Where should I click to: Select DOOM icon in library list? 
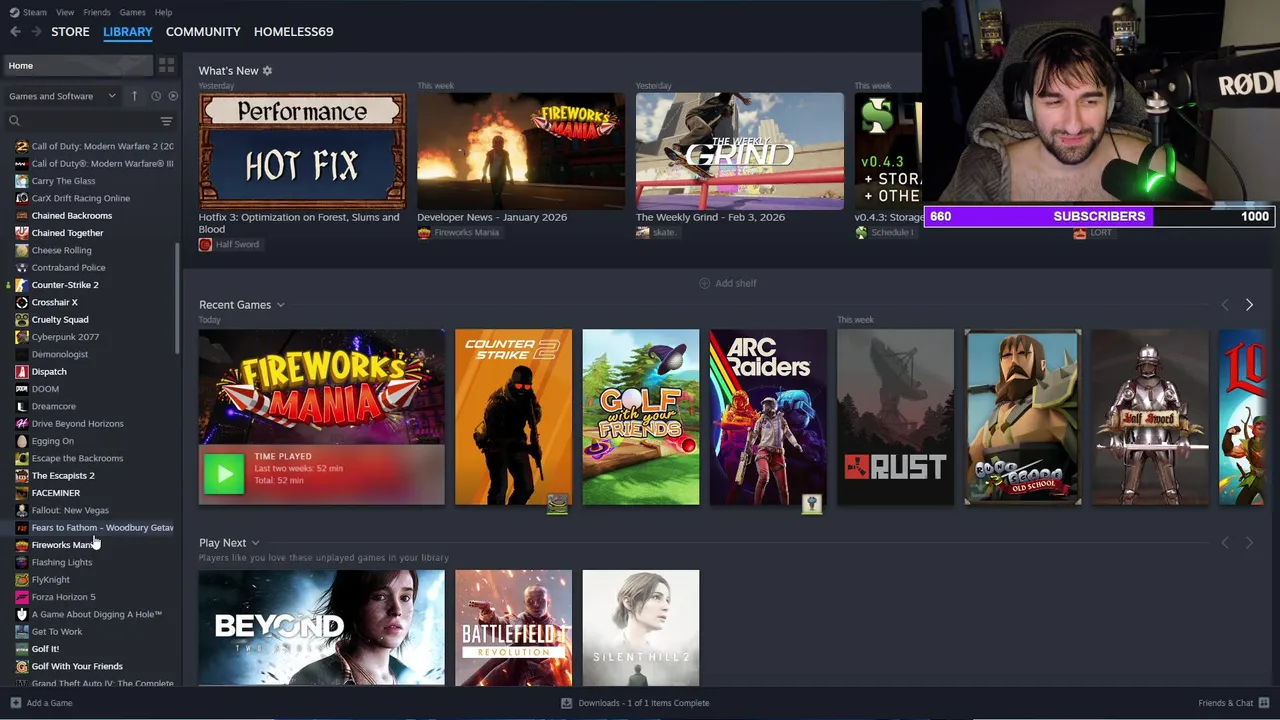(22, 389)
